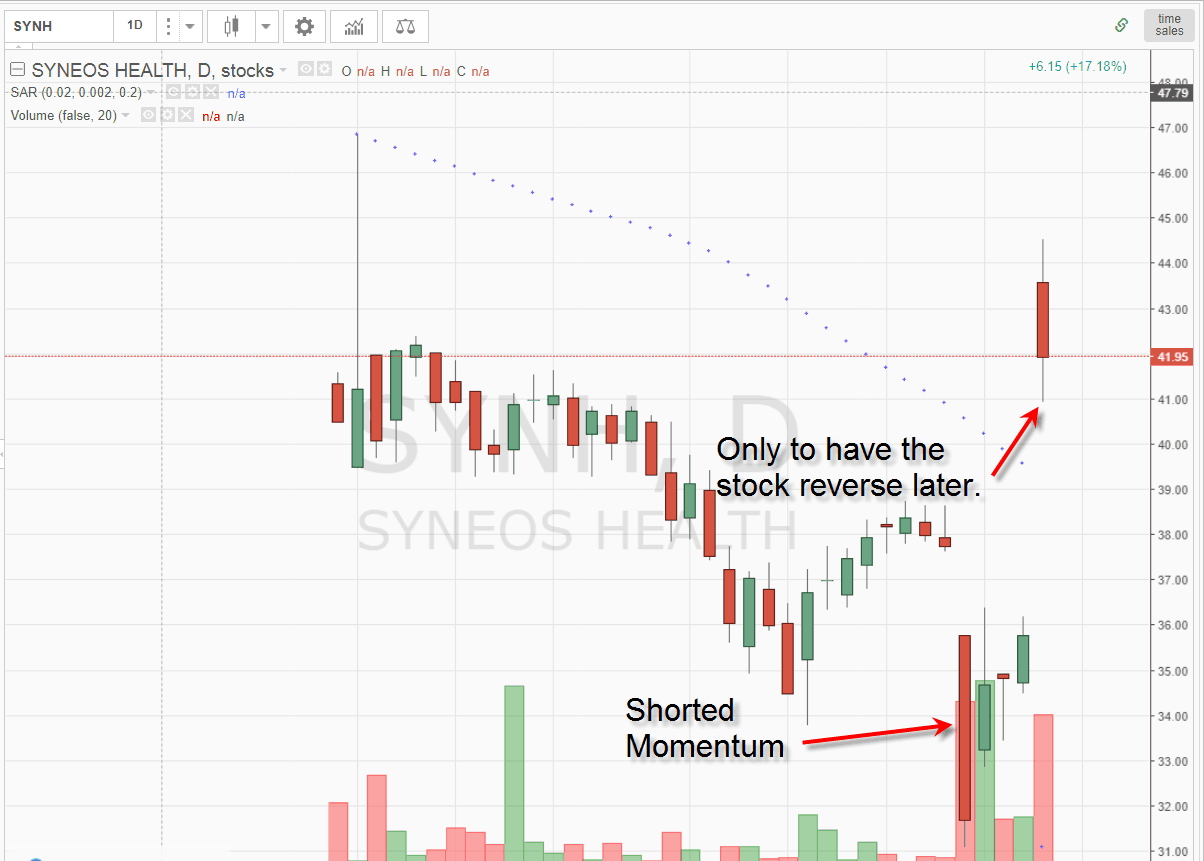Toggle visibility of the SAR indicator
This screenshot has width=1204, height=861.
point(172,92)
